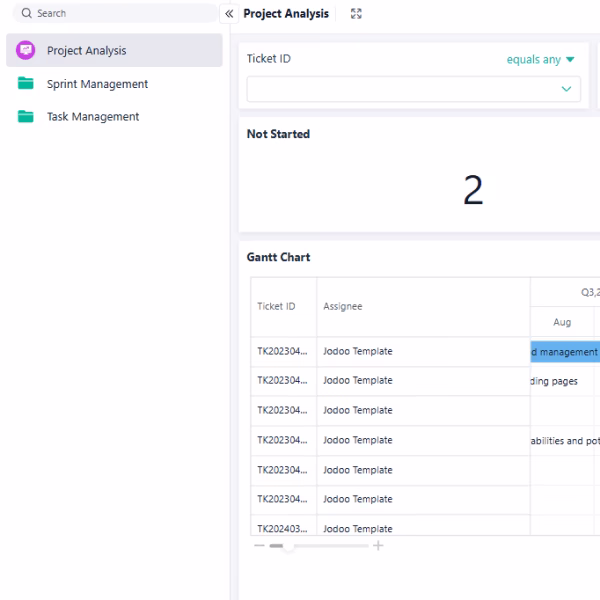The height and width of the screenshot is (600, 600).
Task: Click the Project Analysis purple dashboard icon
Action: 26,51
